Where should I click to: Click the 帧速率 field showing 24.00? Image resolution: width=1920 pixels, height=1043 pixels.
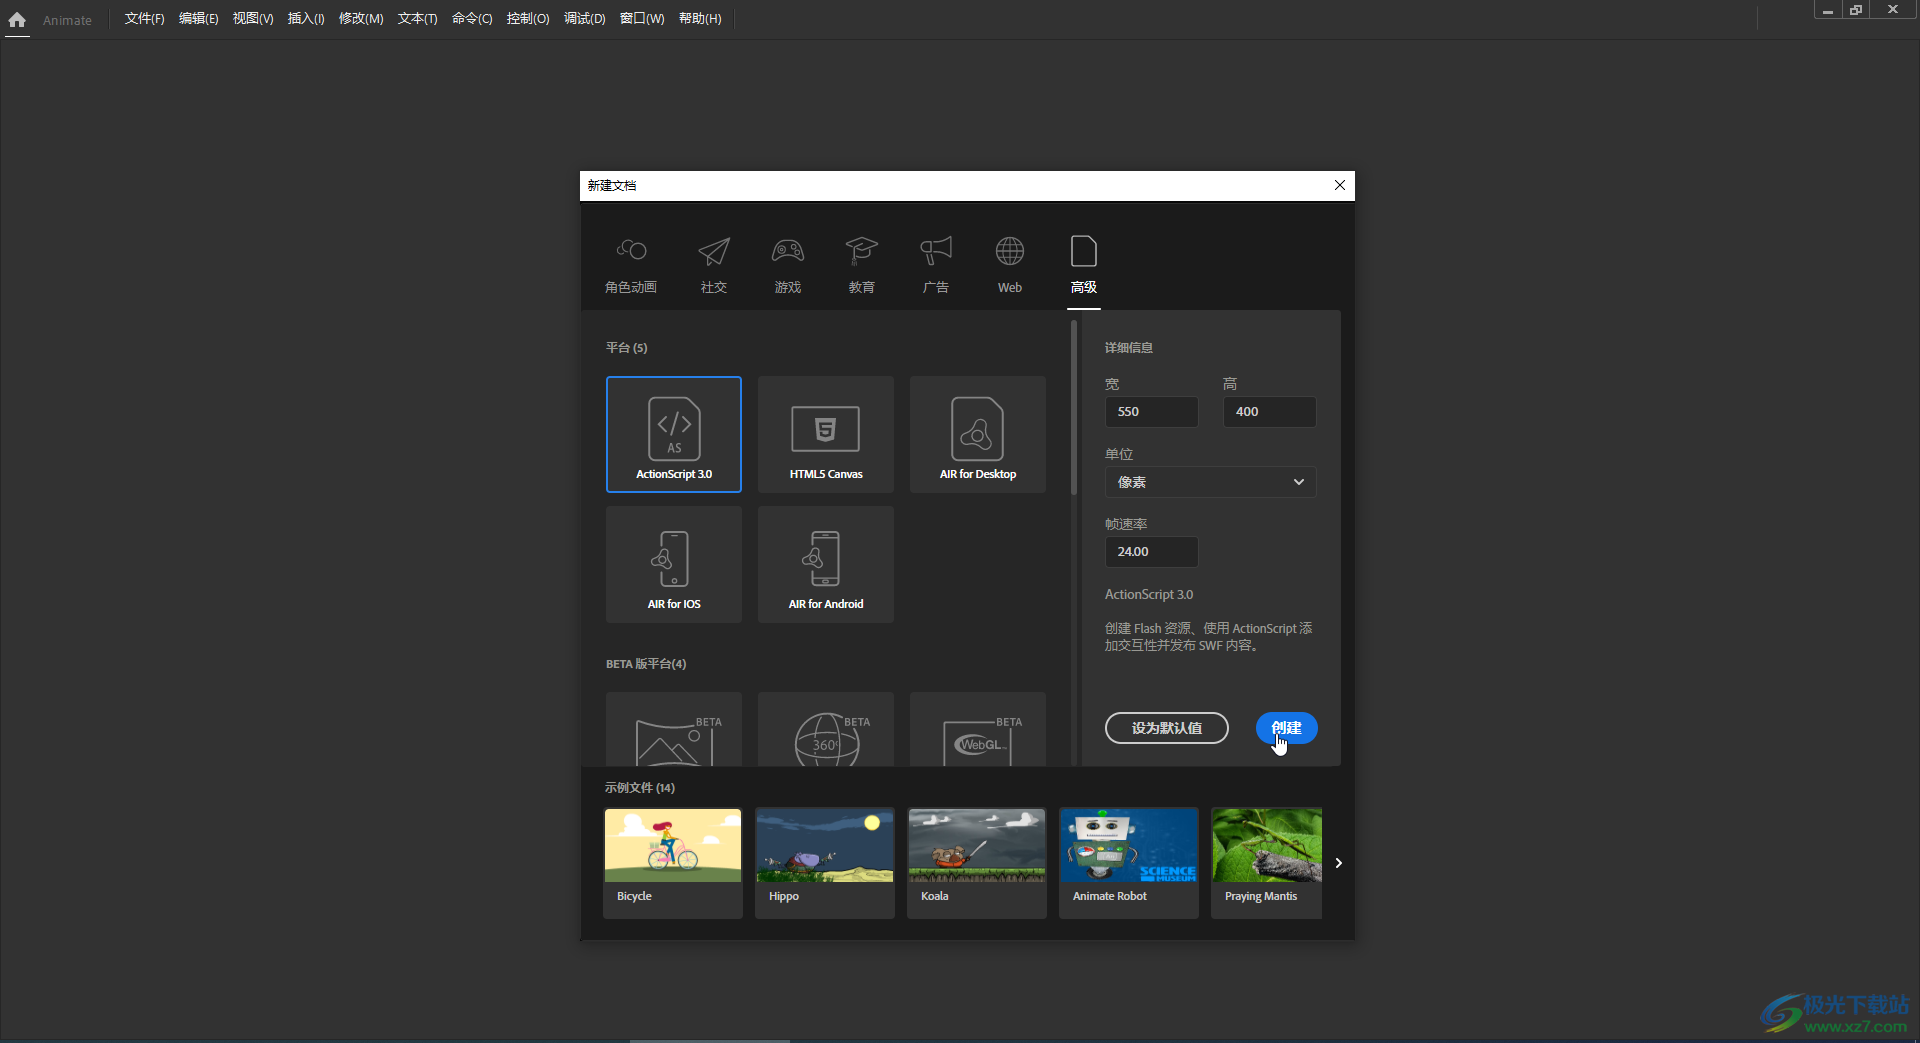[x=1151, y=552]
